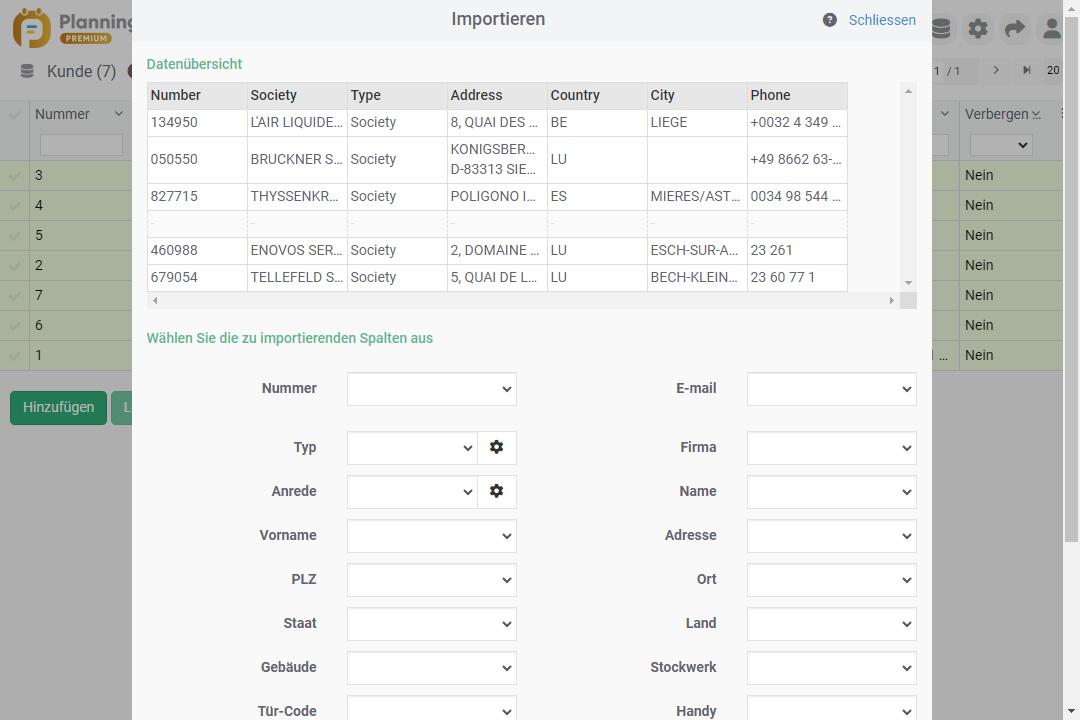The height and width of the screenshot is (720, 1080).
Task: Open settings for the Typ field
Action: pyautogui.click(x=496, y=448)
